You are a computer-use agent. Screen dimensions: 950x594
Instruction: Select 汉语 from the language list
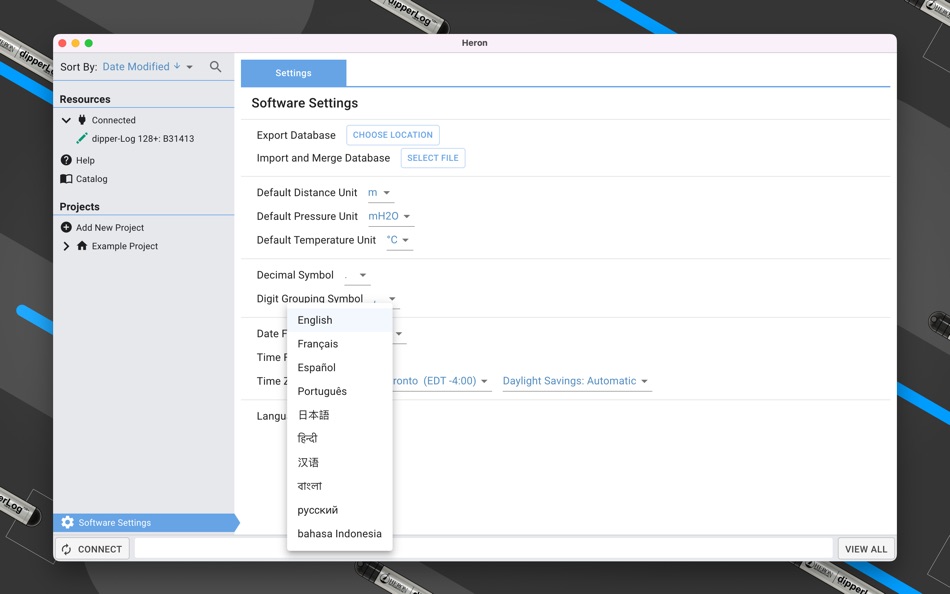tap(339, 462)
